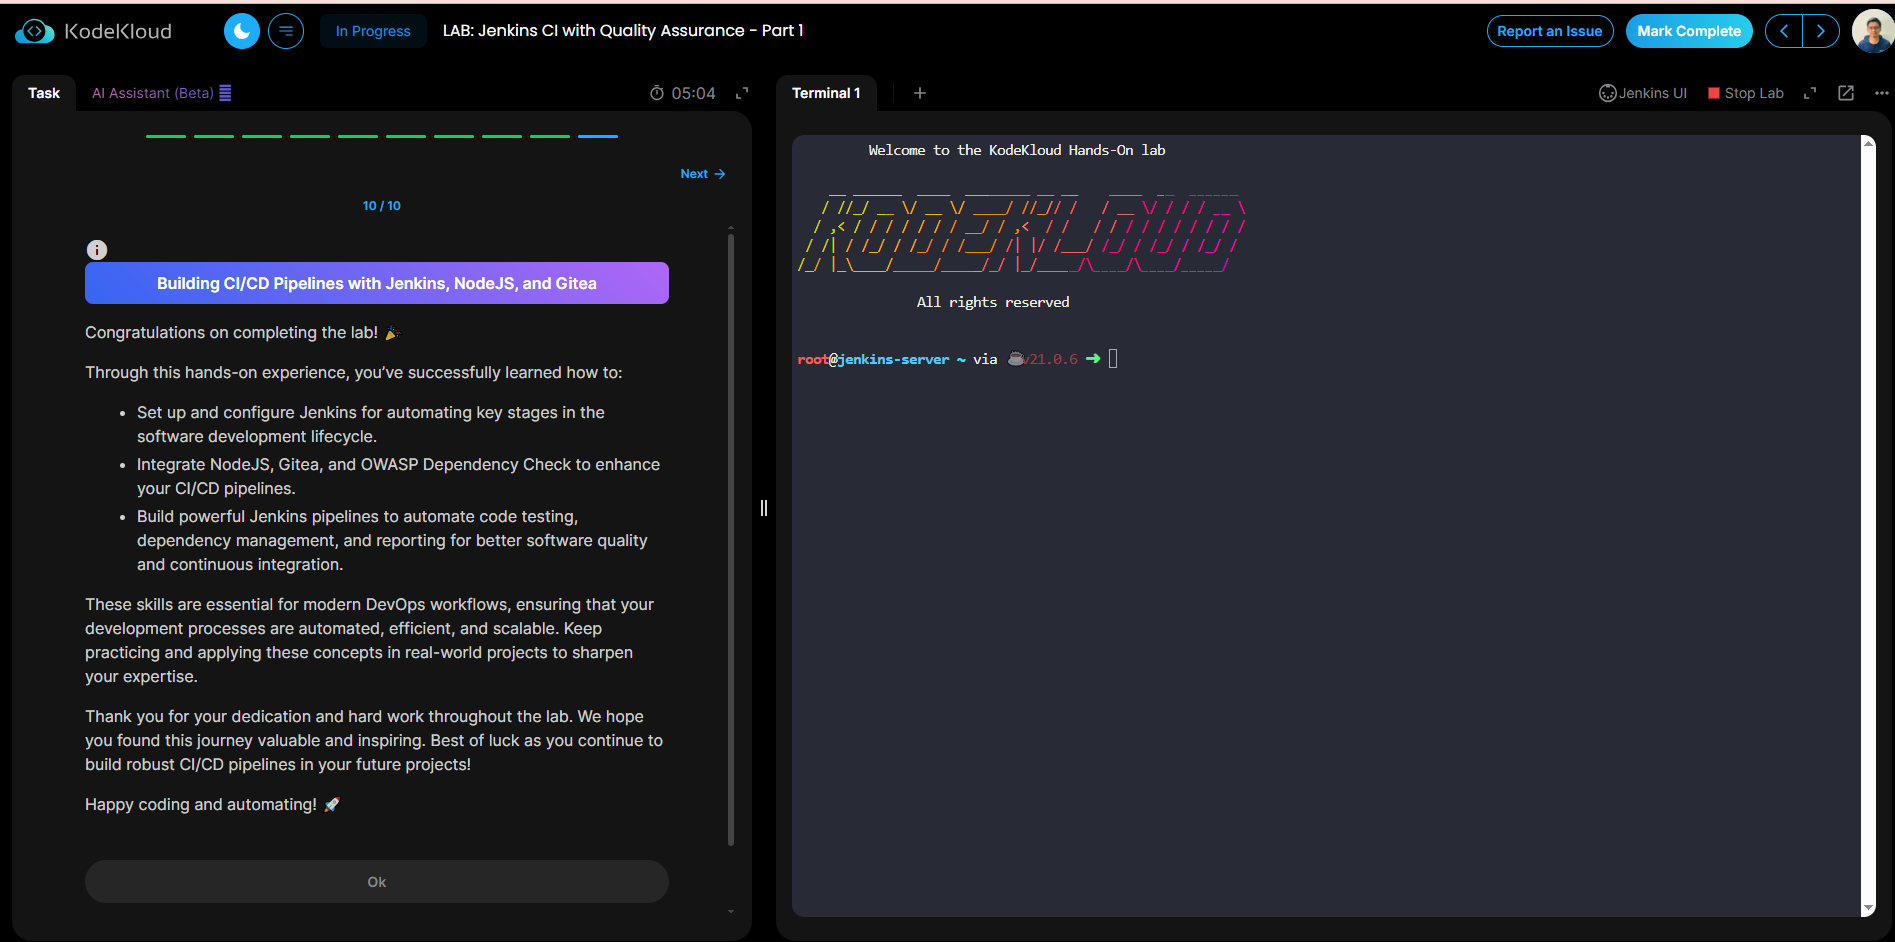Click the terminal scrollbar down arrow
Image resolution: width=1895 pixels, height=942 pixels.
[x=1868, y=909]
